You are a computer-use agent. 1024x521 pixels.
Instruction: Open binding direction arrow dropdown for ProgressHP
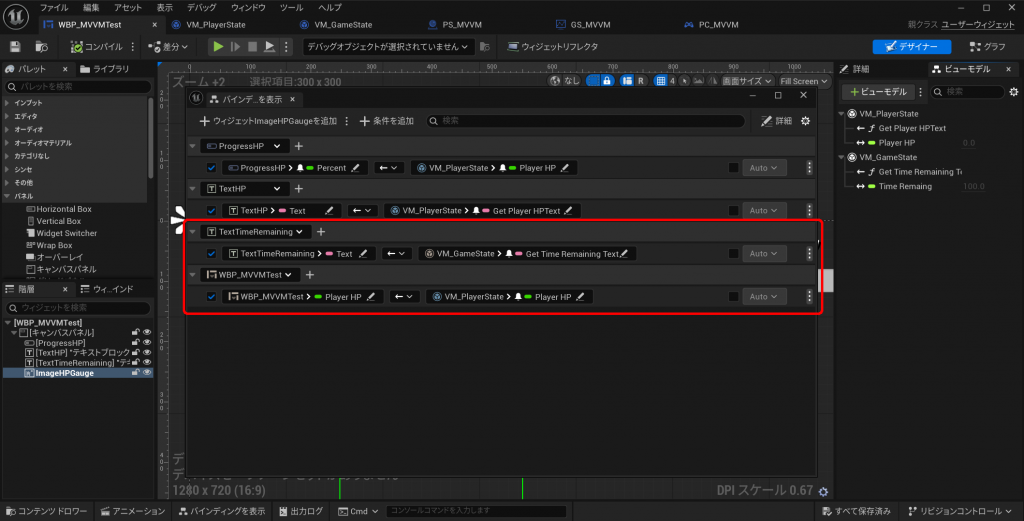pos(388,168)
